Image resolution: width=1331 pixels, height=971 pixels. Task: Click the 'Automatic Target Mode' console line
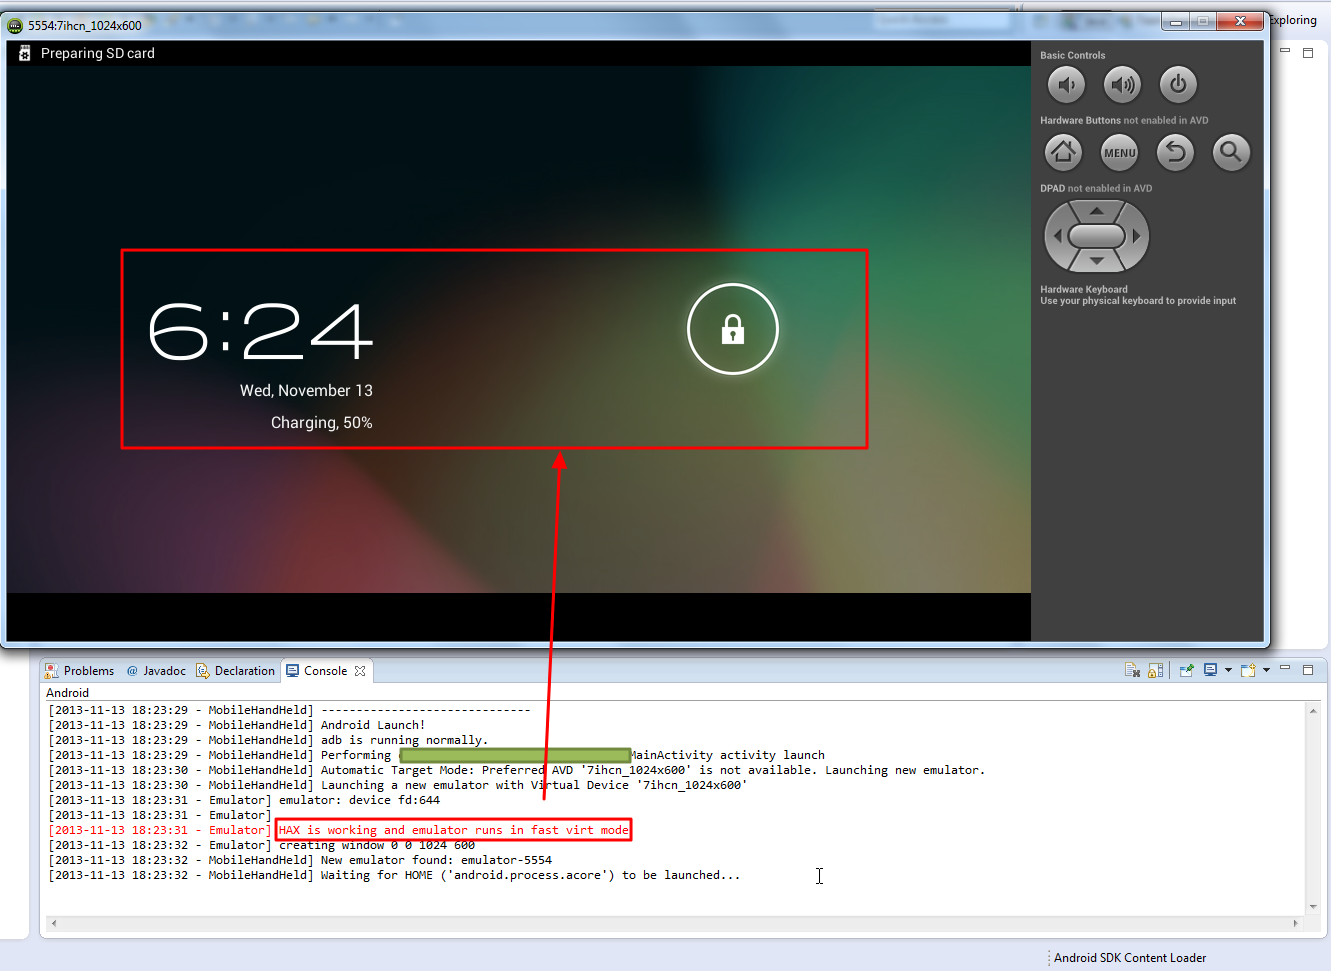click(652, 770)
